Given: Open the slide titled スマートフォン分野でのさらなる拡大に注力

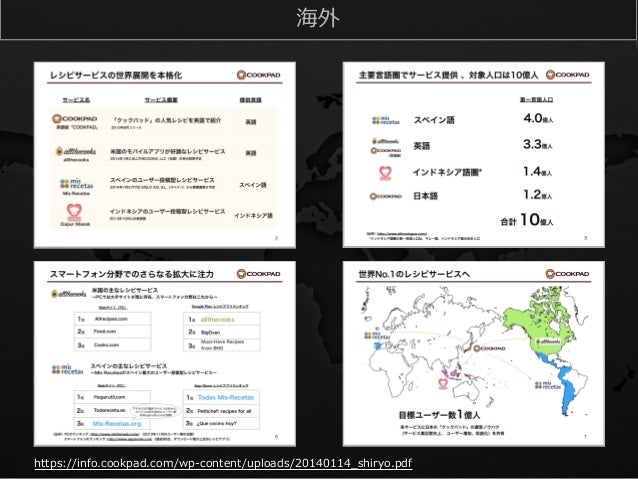Looking at the screenshot, I should pos(165,354).
